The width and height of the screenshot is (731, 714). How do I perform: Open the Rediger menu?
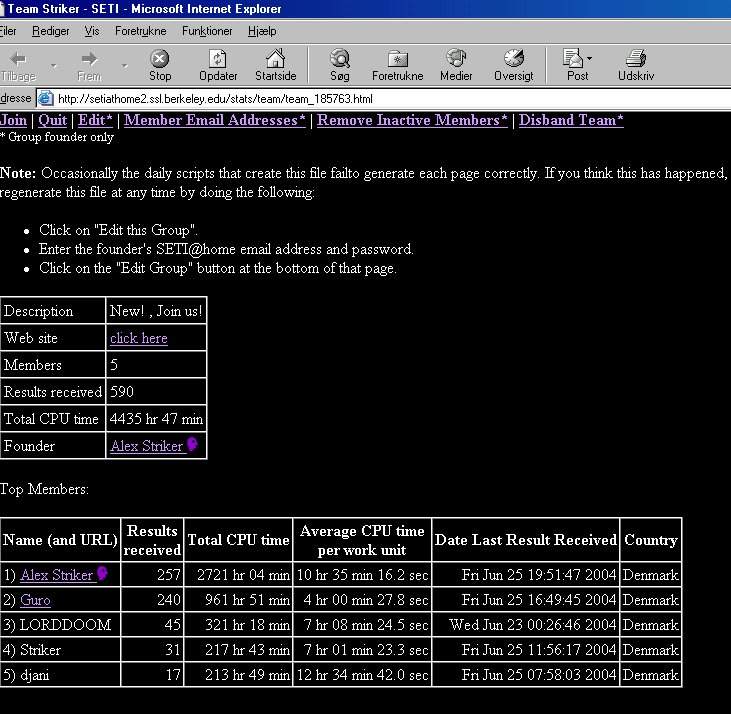pyautogui.click(x=50, y=31)
